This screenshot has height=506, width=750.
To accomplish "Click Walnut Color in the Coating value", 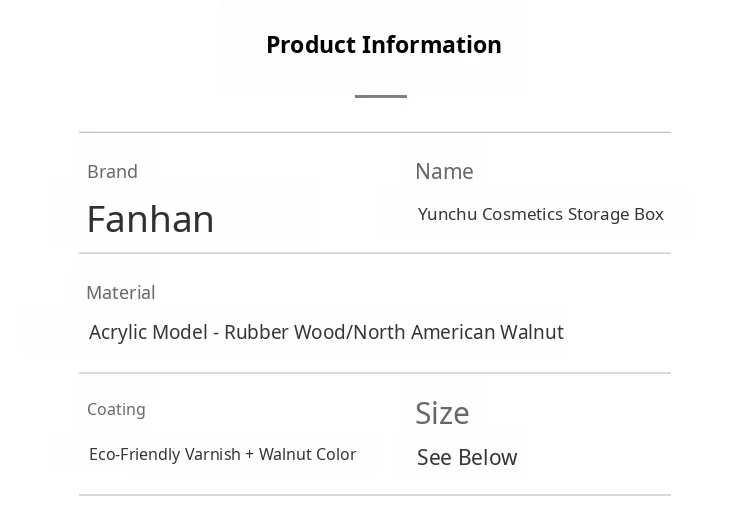I will (x=308, y=454).
